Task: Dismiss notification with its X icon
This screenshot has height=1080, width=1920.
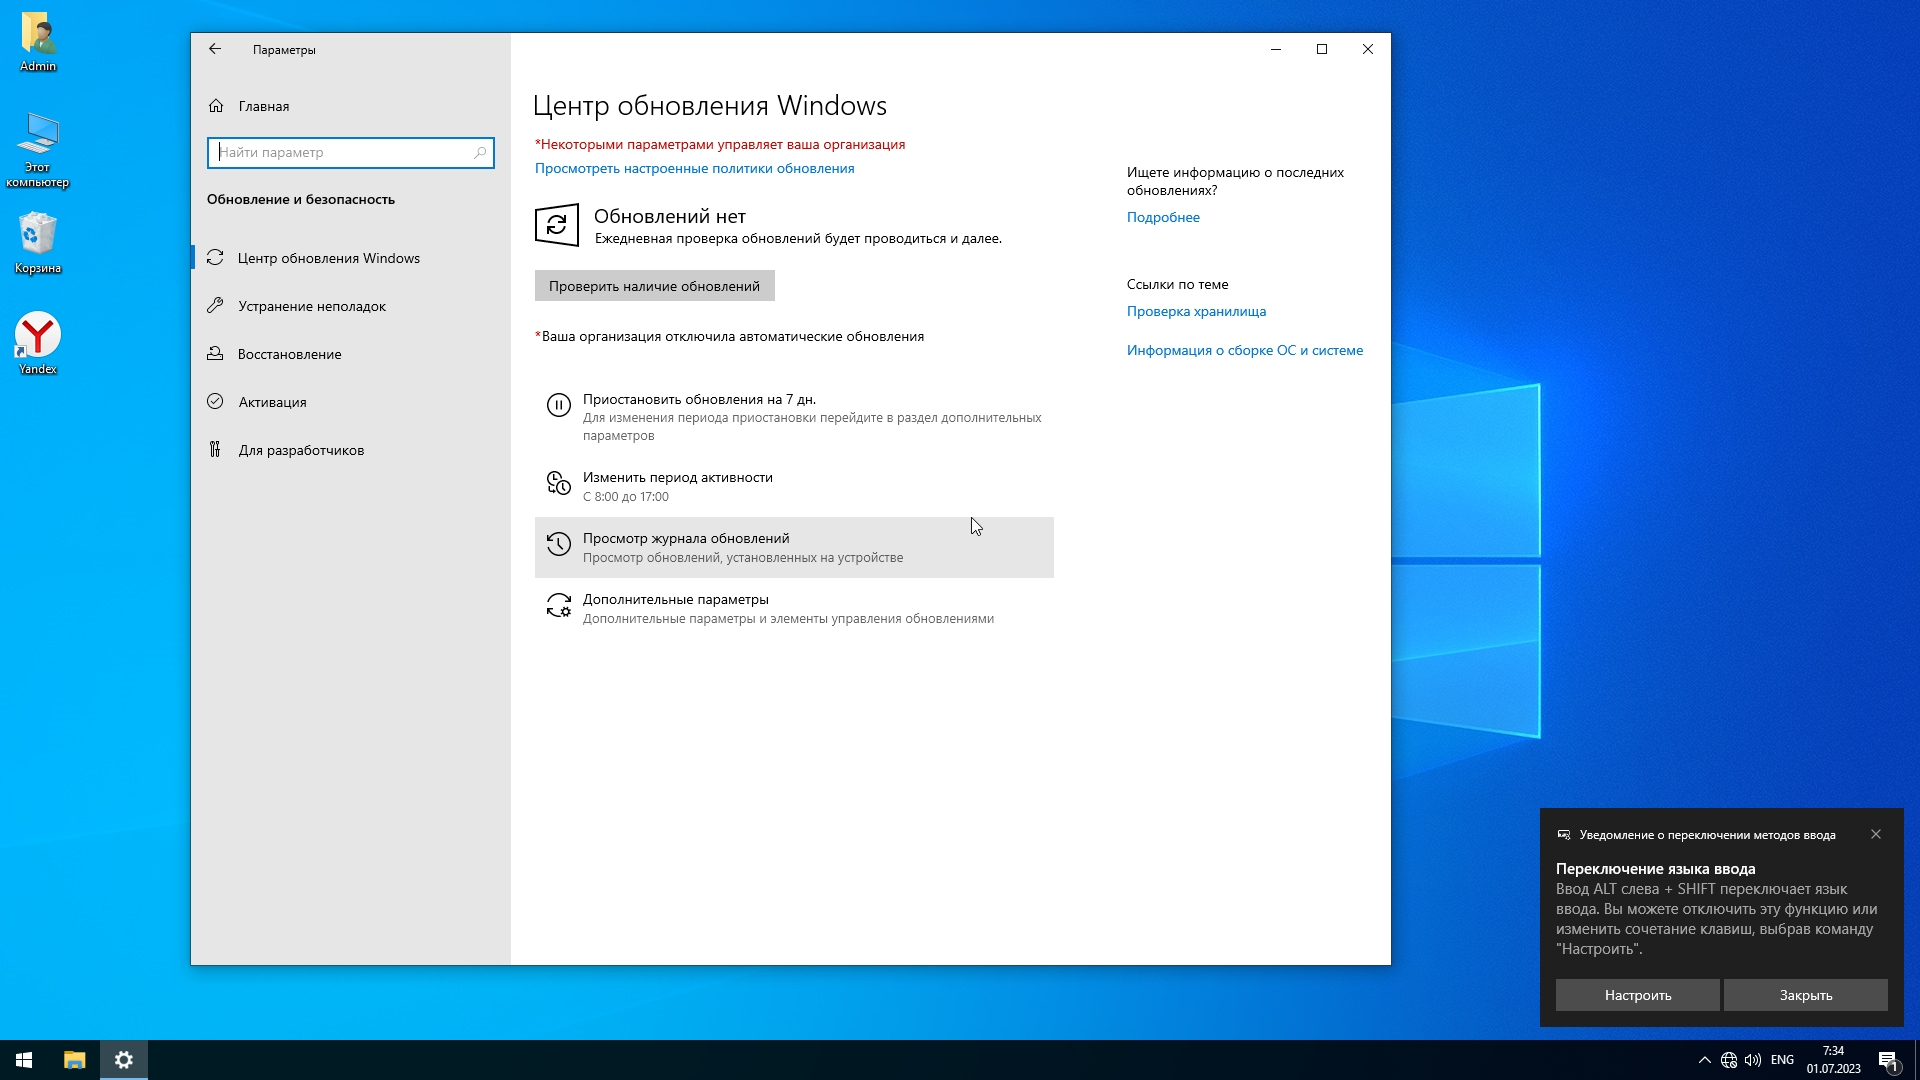Action: point(1876,834)
